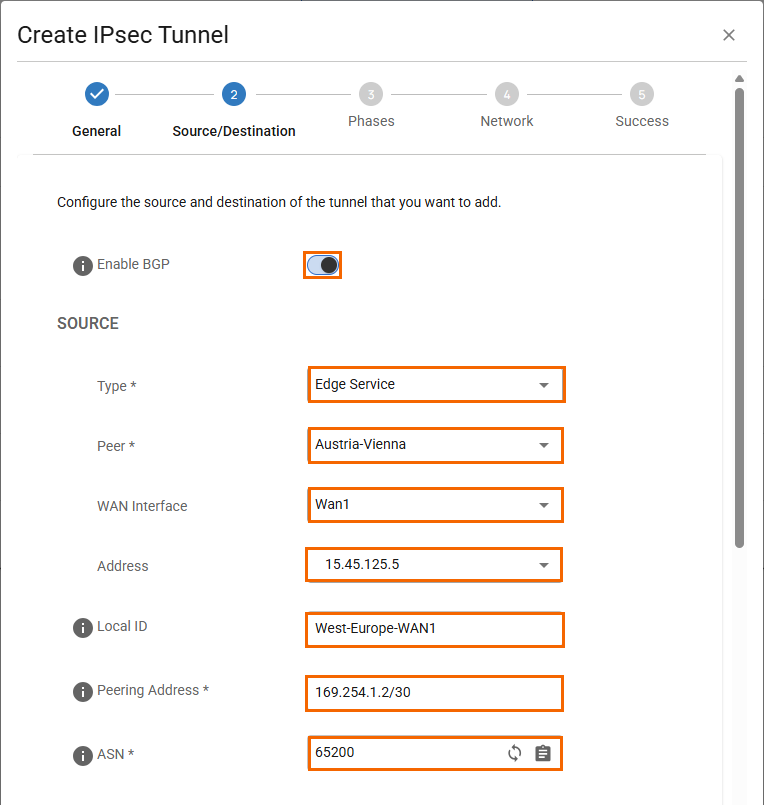Select the Success step number 5
764x805 pixels.
coord(642,95)
